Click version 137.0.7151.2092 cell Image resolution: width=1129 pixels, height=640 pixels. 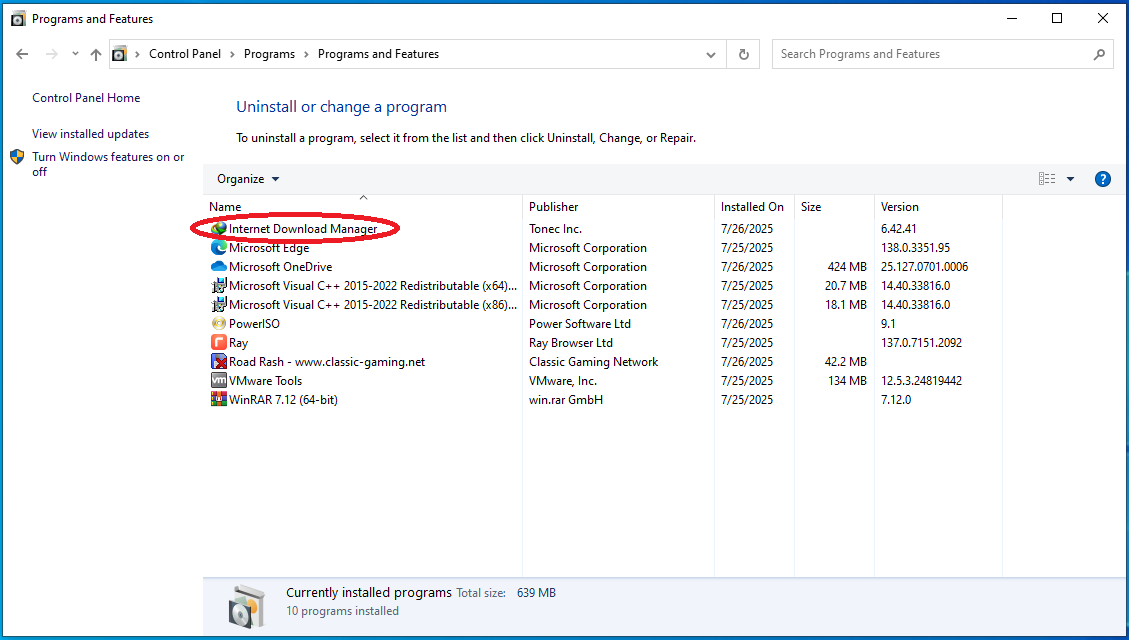click(921, 343)
